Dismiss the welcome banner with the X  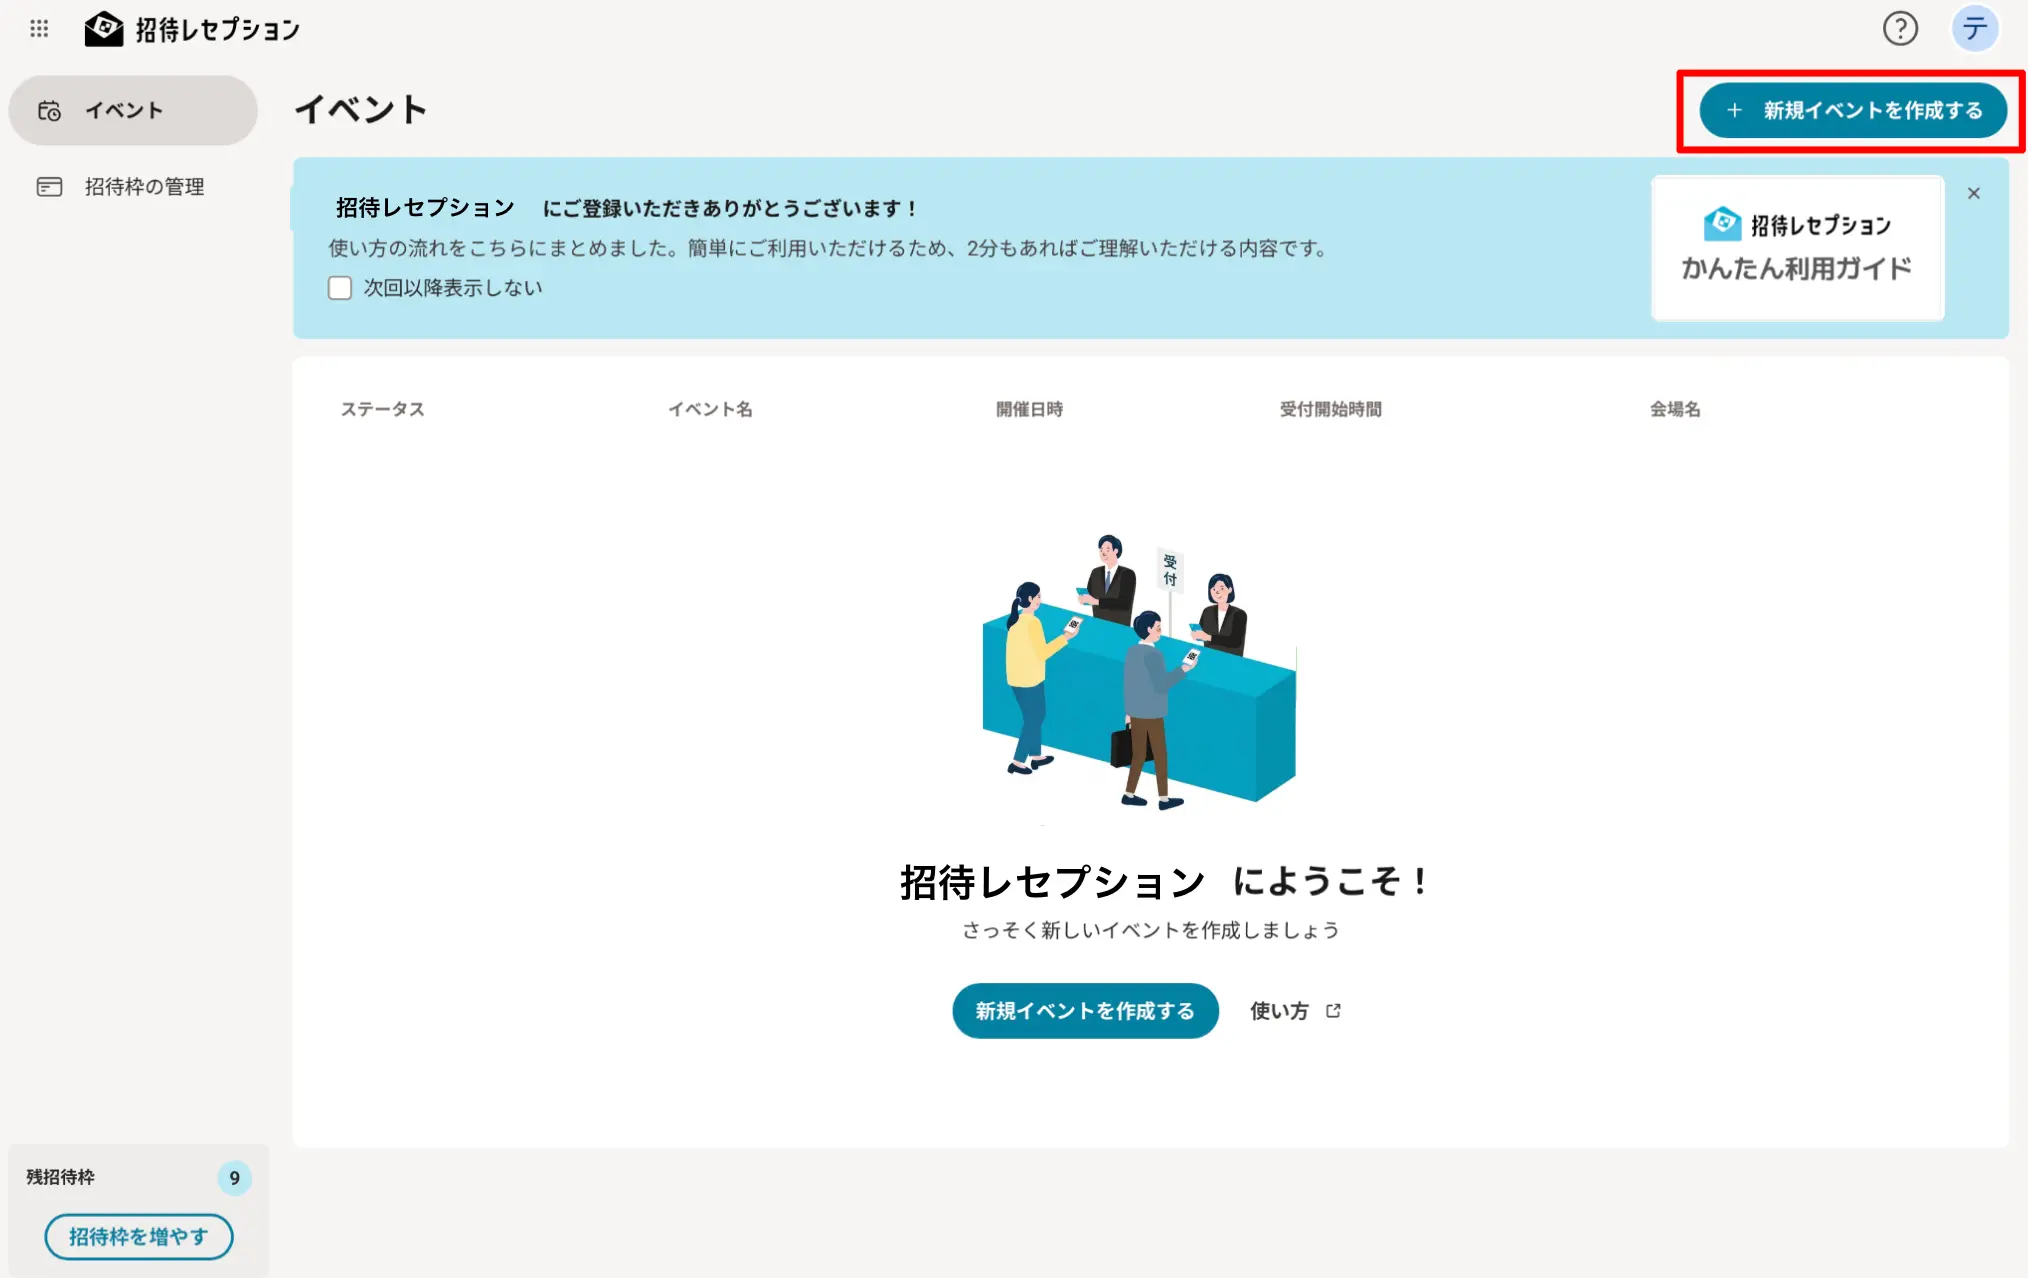coord(1974,194)
